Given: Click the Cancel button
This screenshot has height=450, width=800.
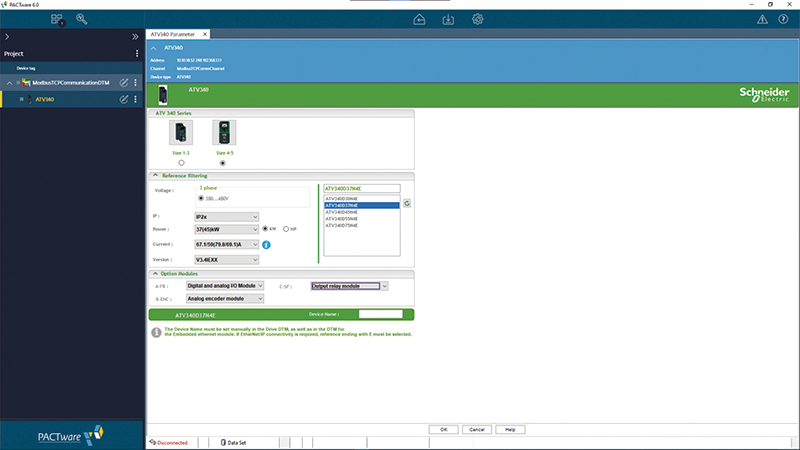Looking at the screenshot, I should point(477,430).
